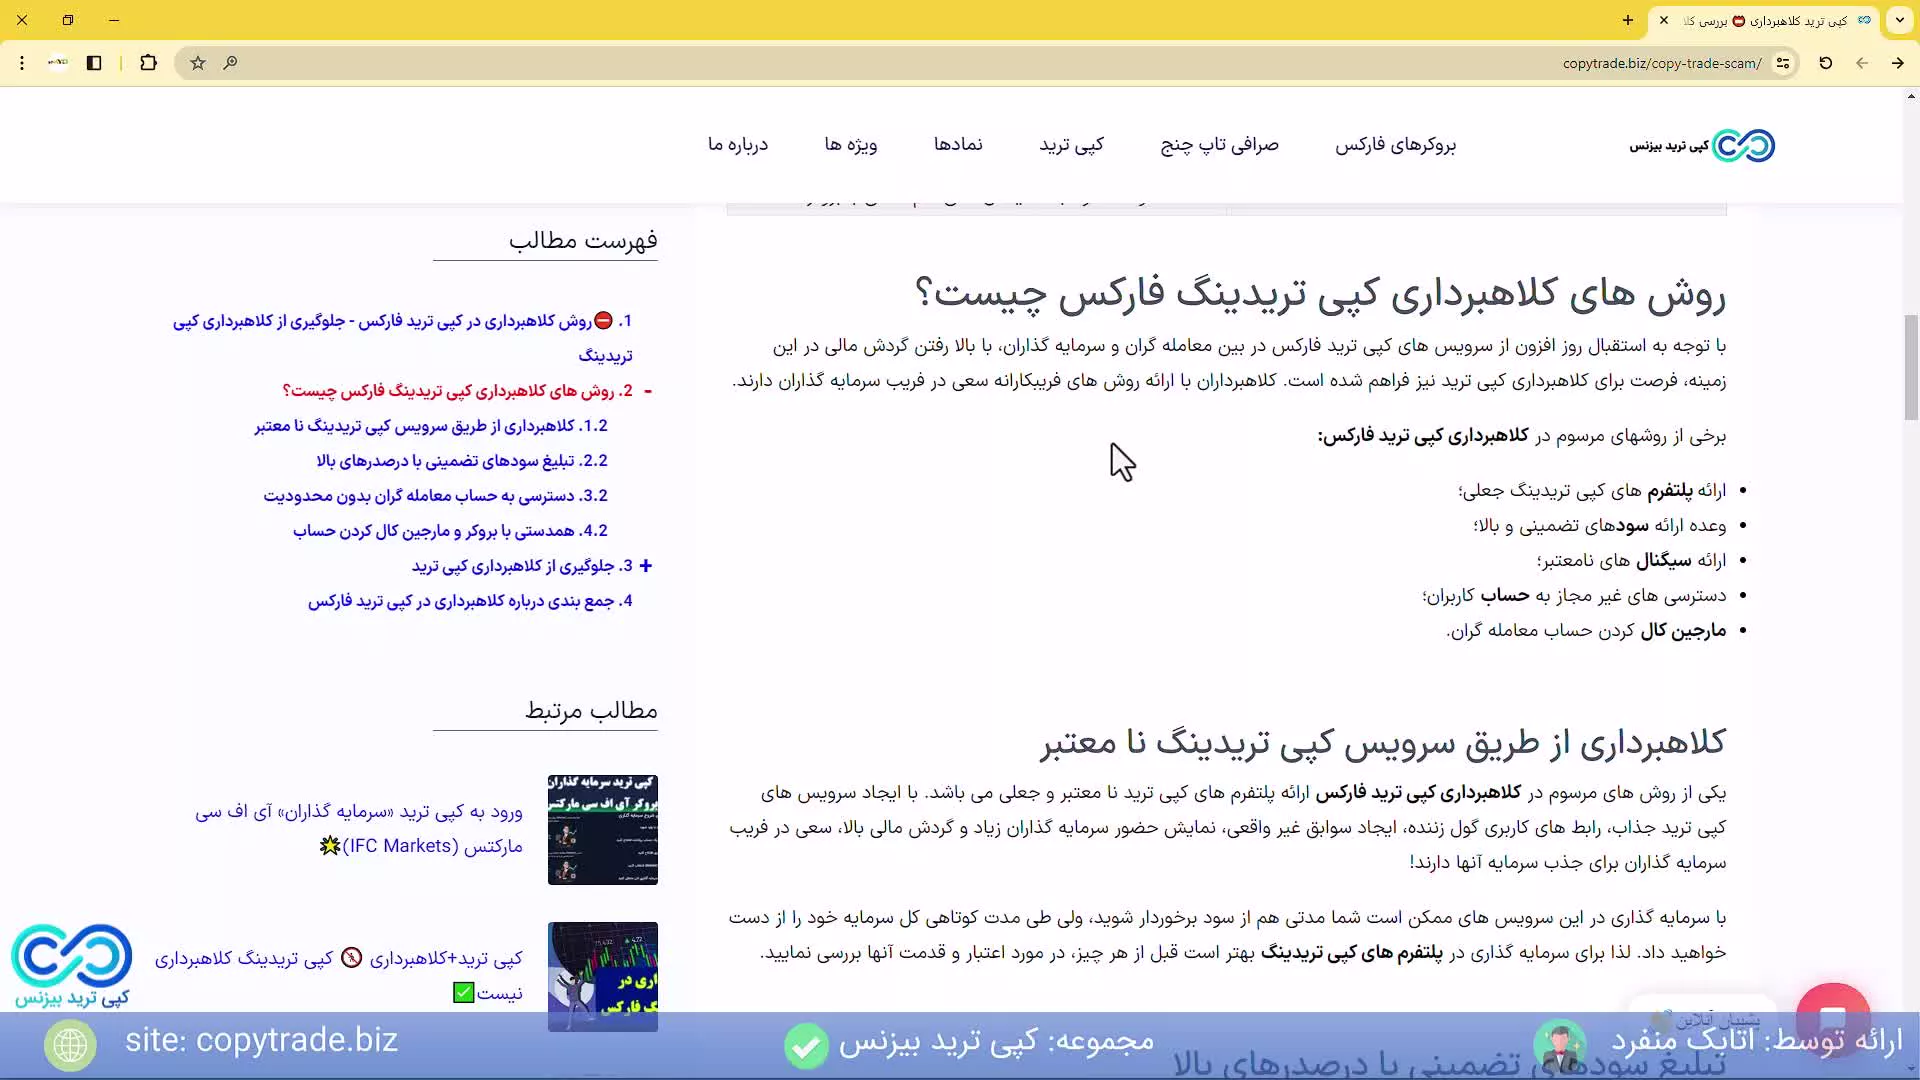
Task: Click heading کلاهبرداری از طریق سرویس کپی تریدینگ نا معتبر
Action: coord(1383,742)
